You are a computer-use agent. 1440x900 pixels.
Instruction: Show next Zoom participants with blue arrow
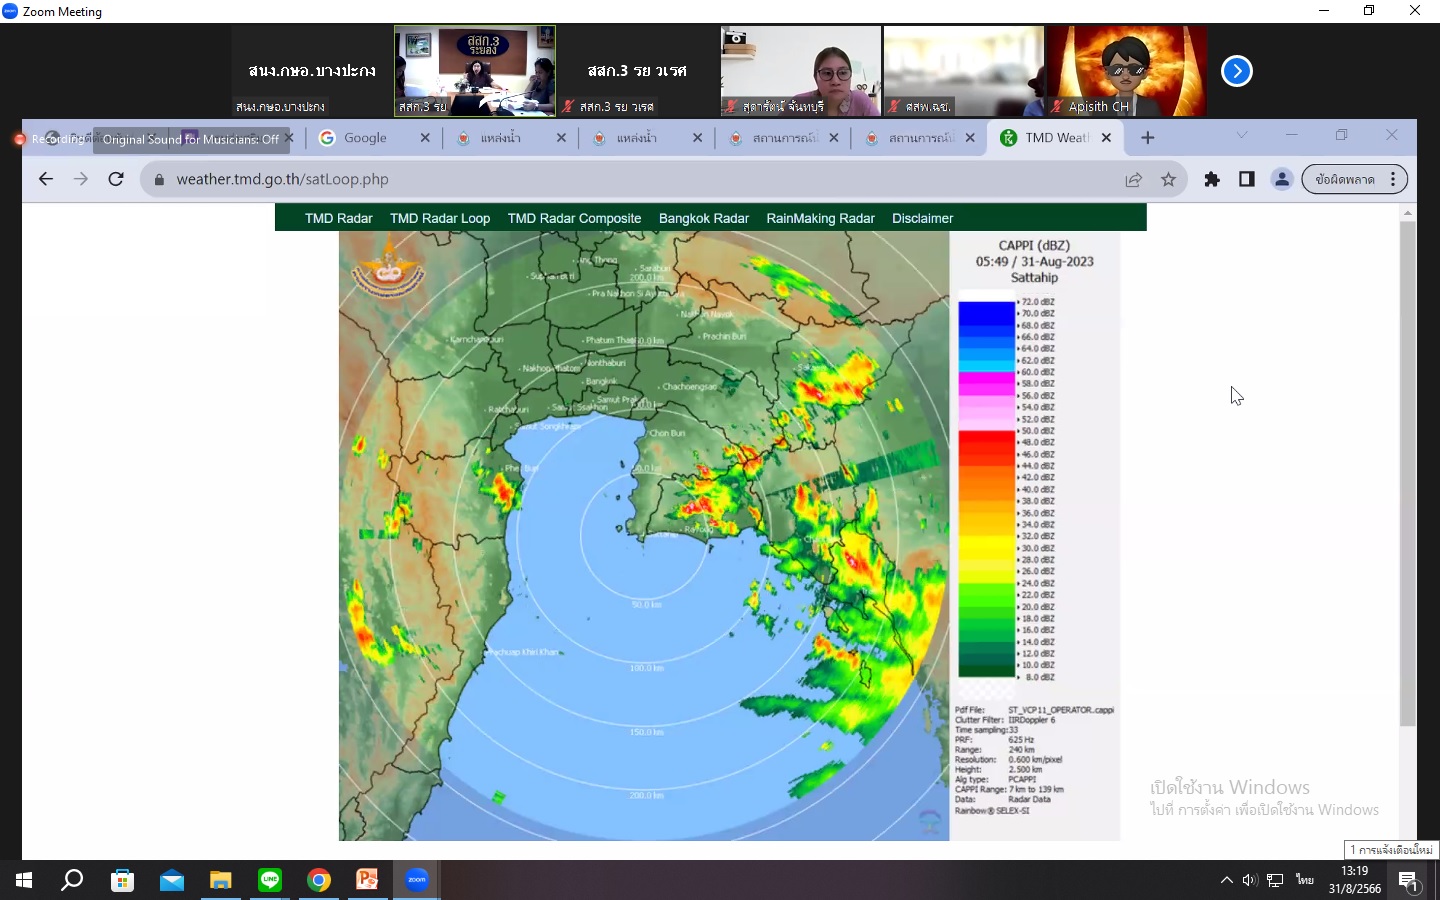1237,71
